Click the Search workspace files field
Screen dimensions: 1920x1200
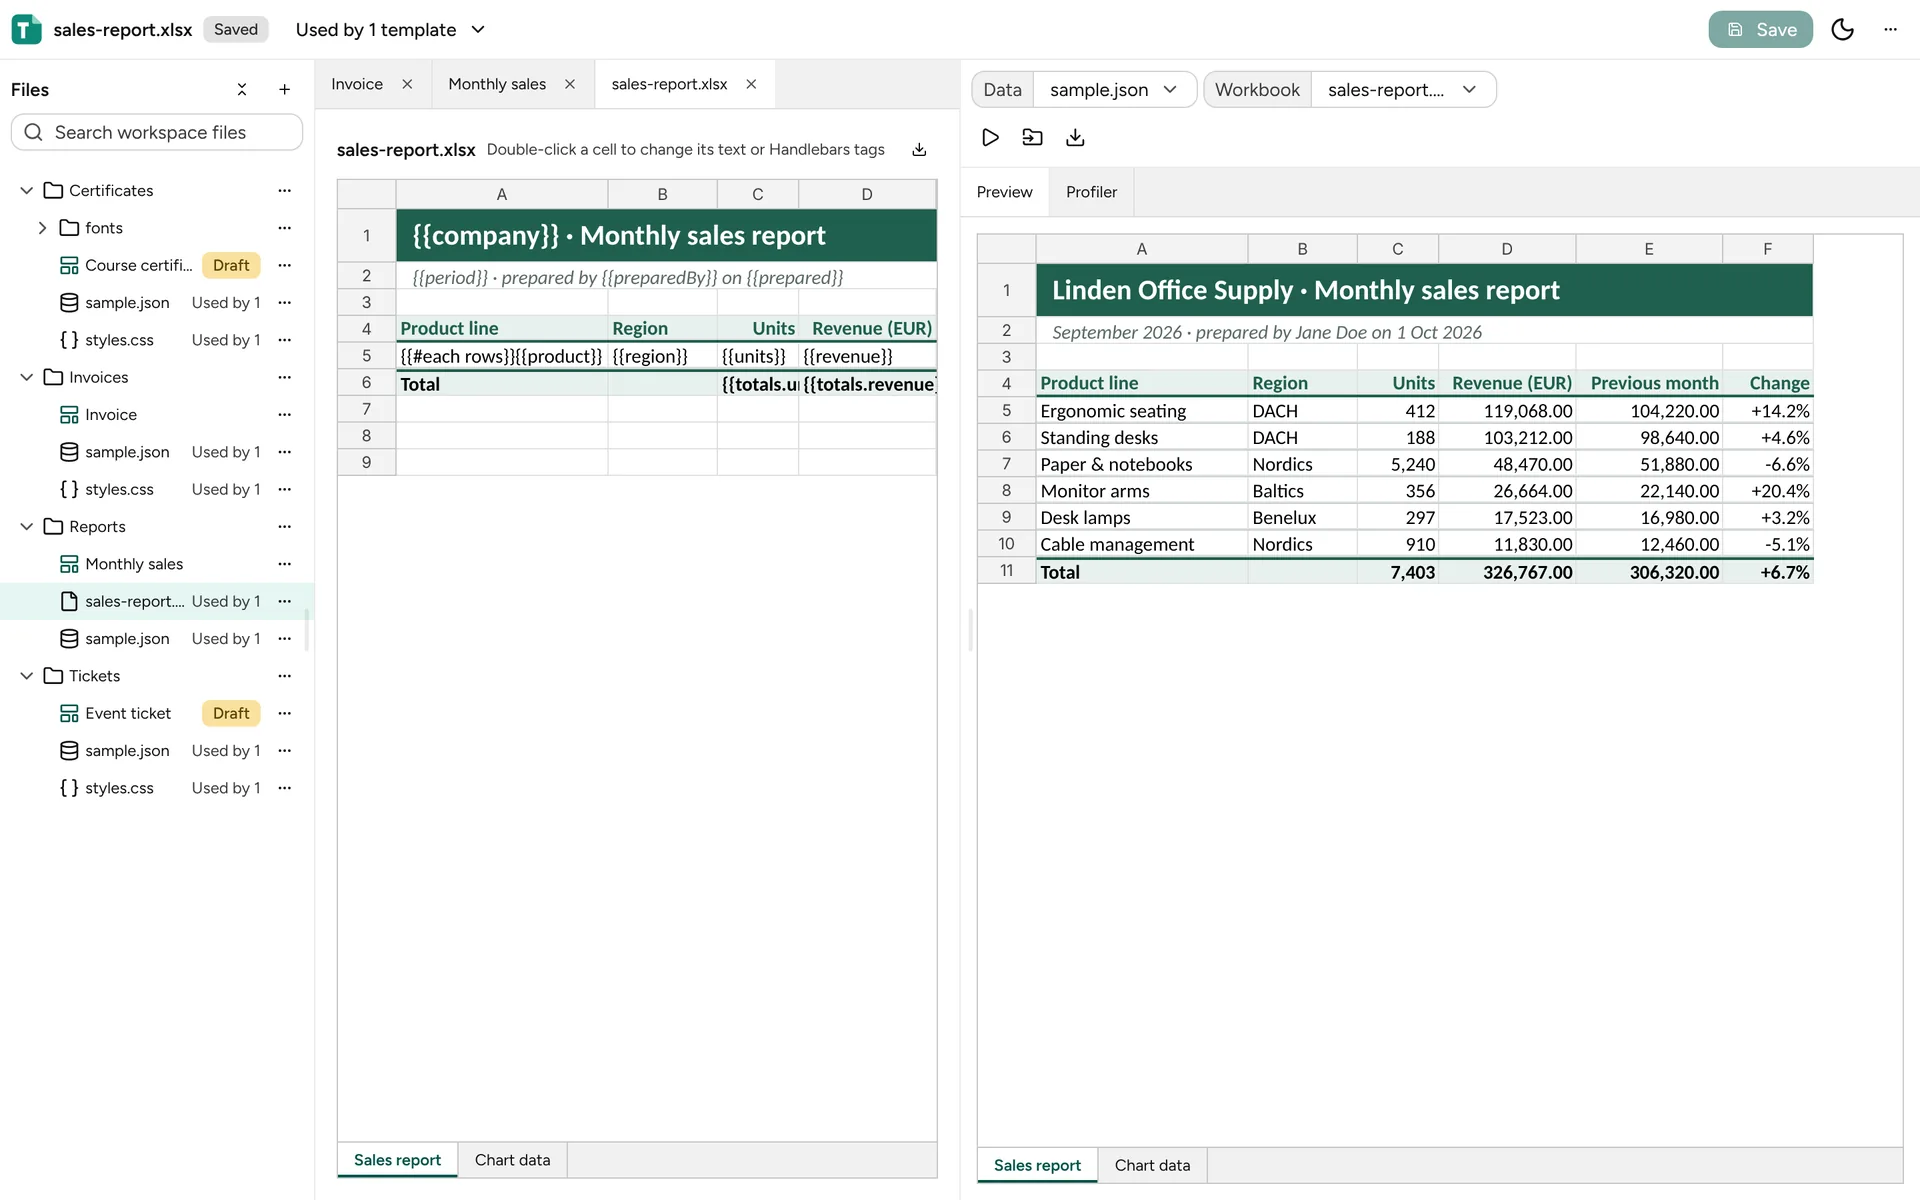pyautogui.click(x=157, y=132)
